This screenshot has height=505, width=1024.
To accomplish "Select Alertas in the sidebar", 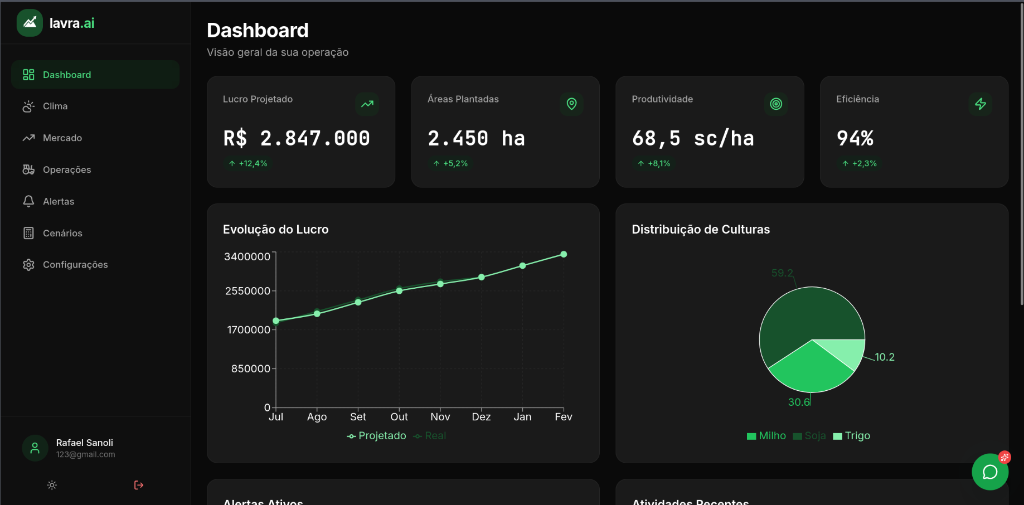I will pos(58,201).
